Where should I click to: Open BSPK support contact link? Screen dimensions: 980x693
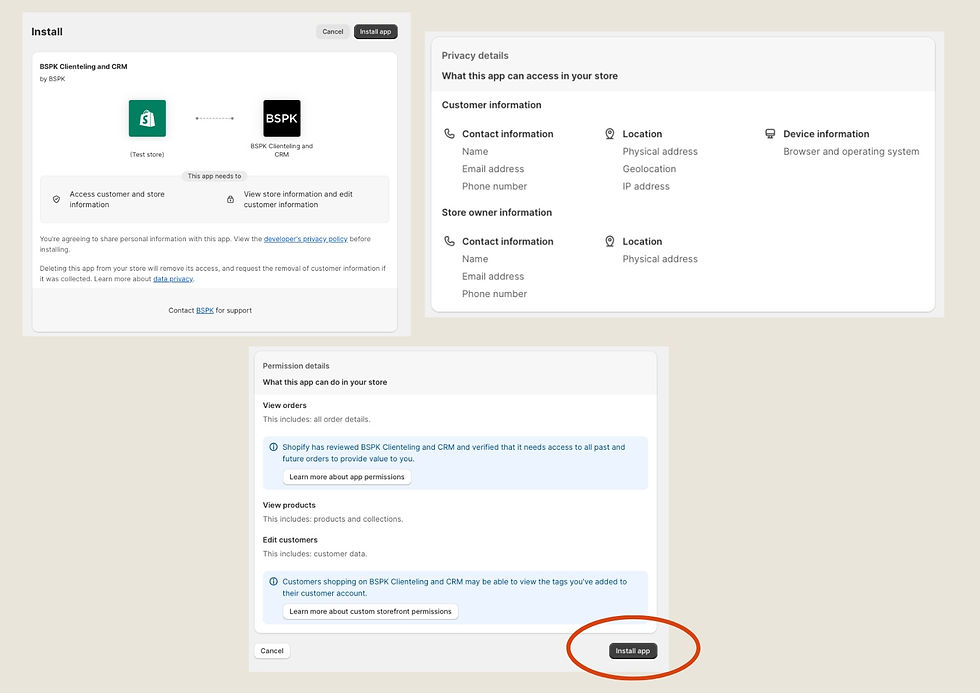(x=205, y=310)
